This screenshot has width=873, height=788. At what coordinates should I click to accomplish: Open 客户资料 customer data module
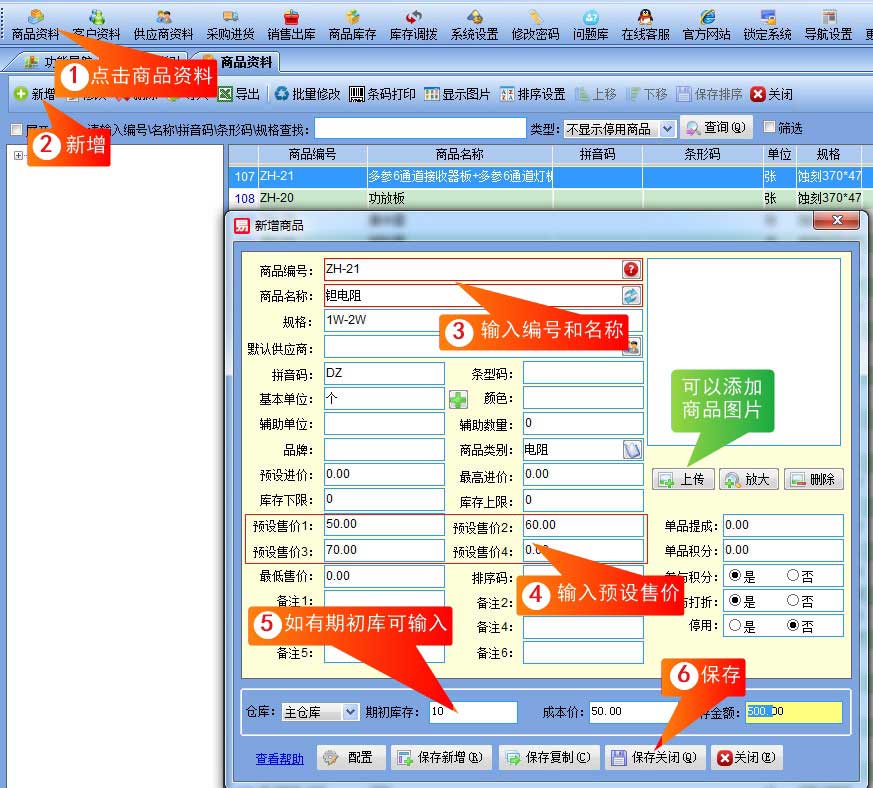96,26
